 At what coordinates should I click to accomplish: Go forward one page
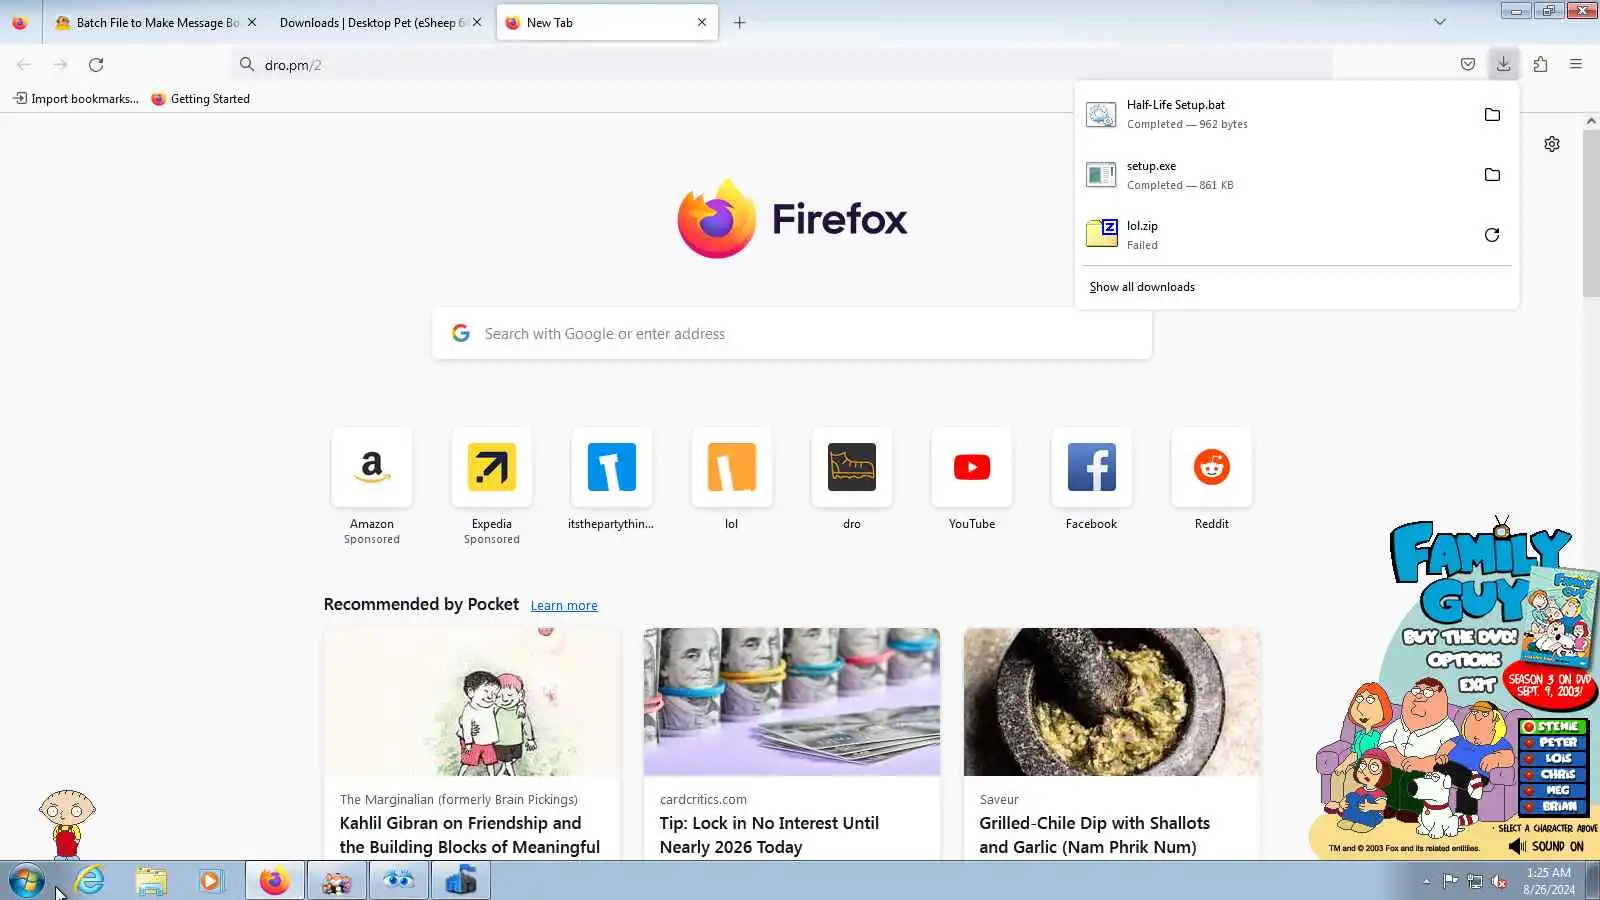tap(60, 64)
